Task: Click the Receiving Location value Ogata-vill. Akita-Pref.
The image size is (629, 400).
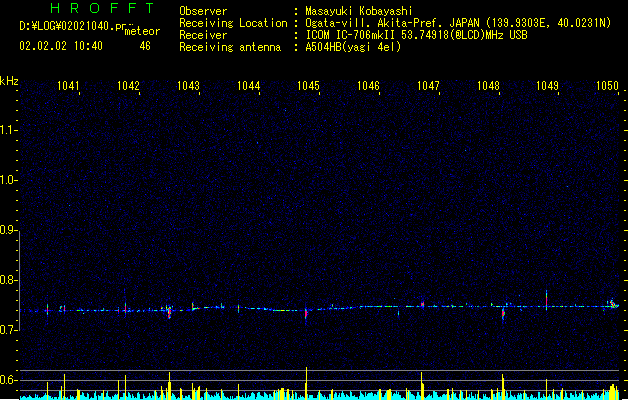Action: click(375, 23)
